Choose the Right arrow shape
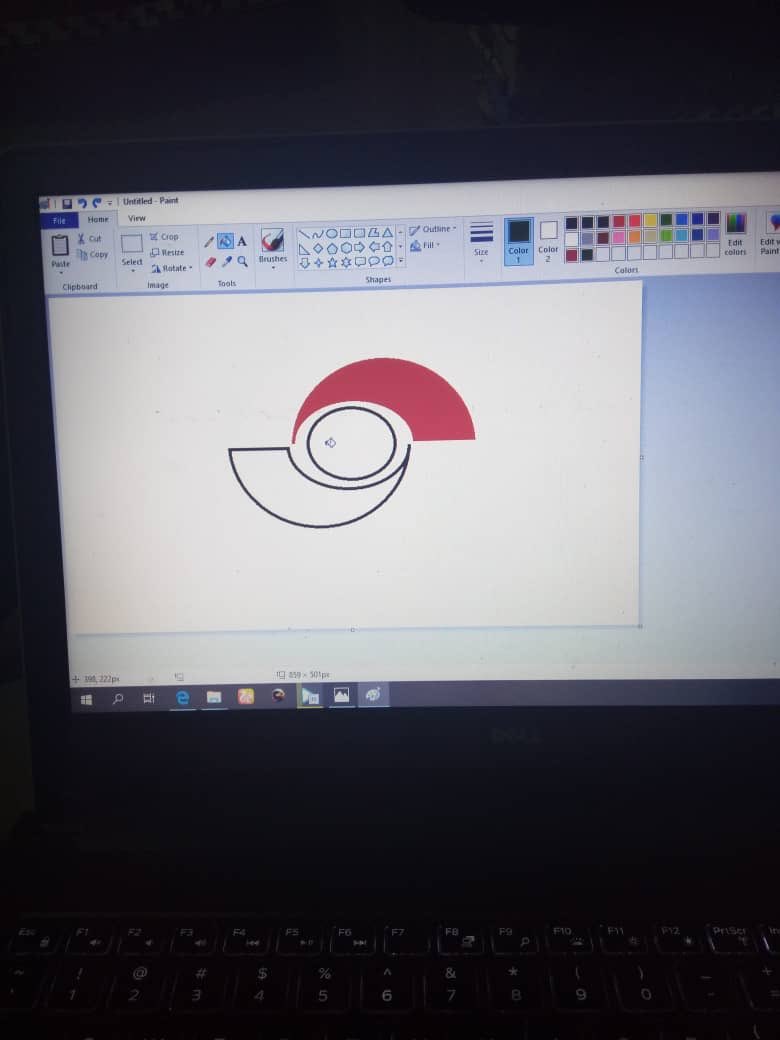 359,247
